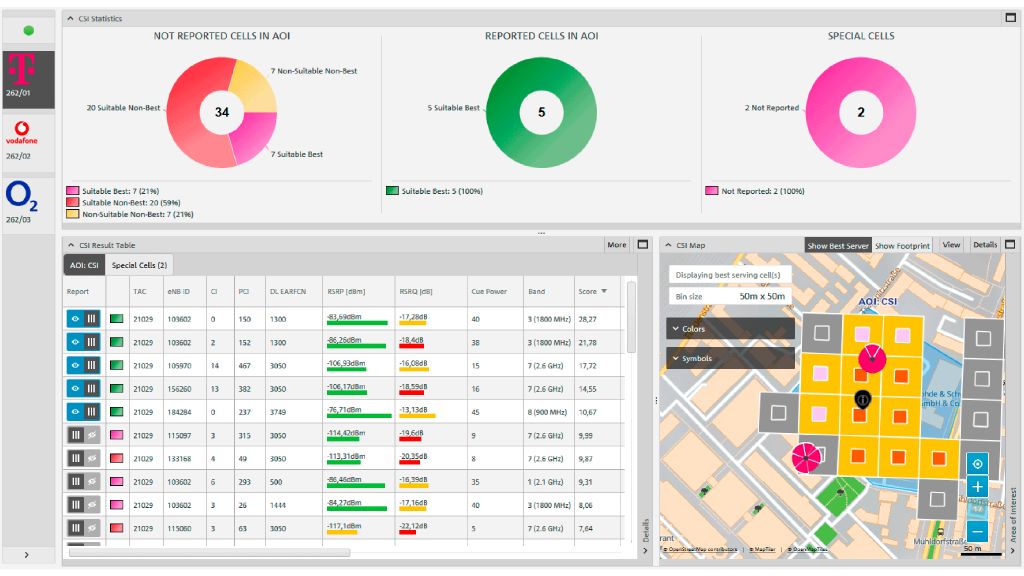Toggle report bars for eNB 184284 row
The width and height of the screenshot is (1024, 576).
coord(92,411)
